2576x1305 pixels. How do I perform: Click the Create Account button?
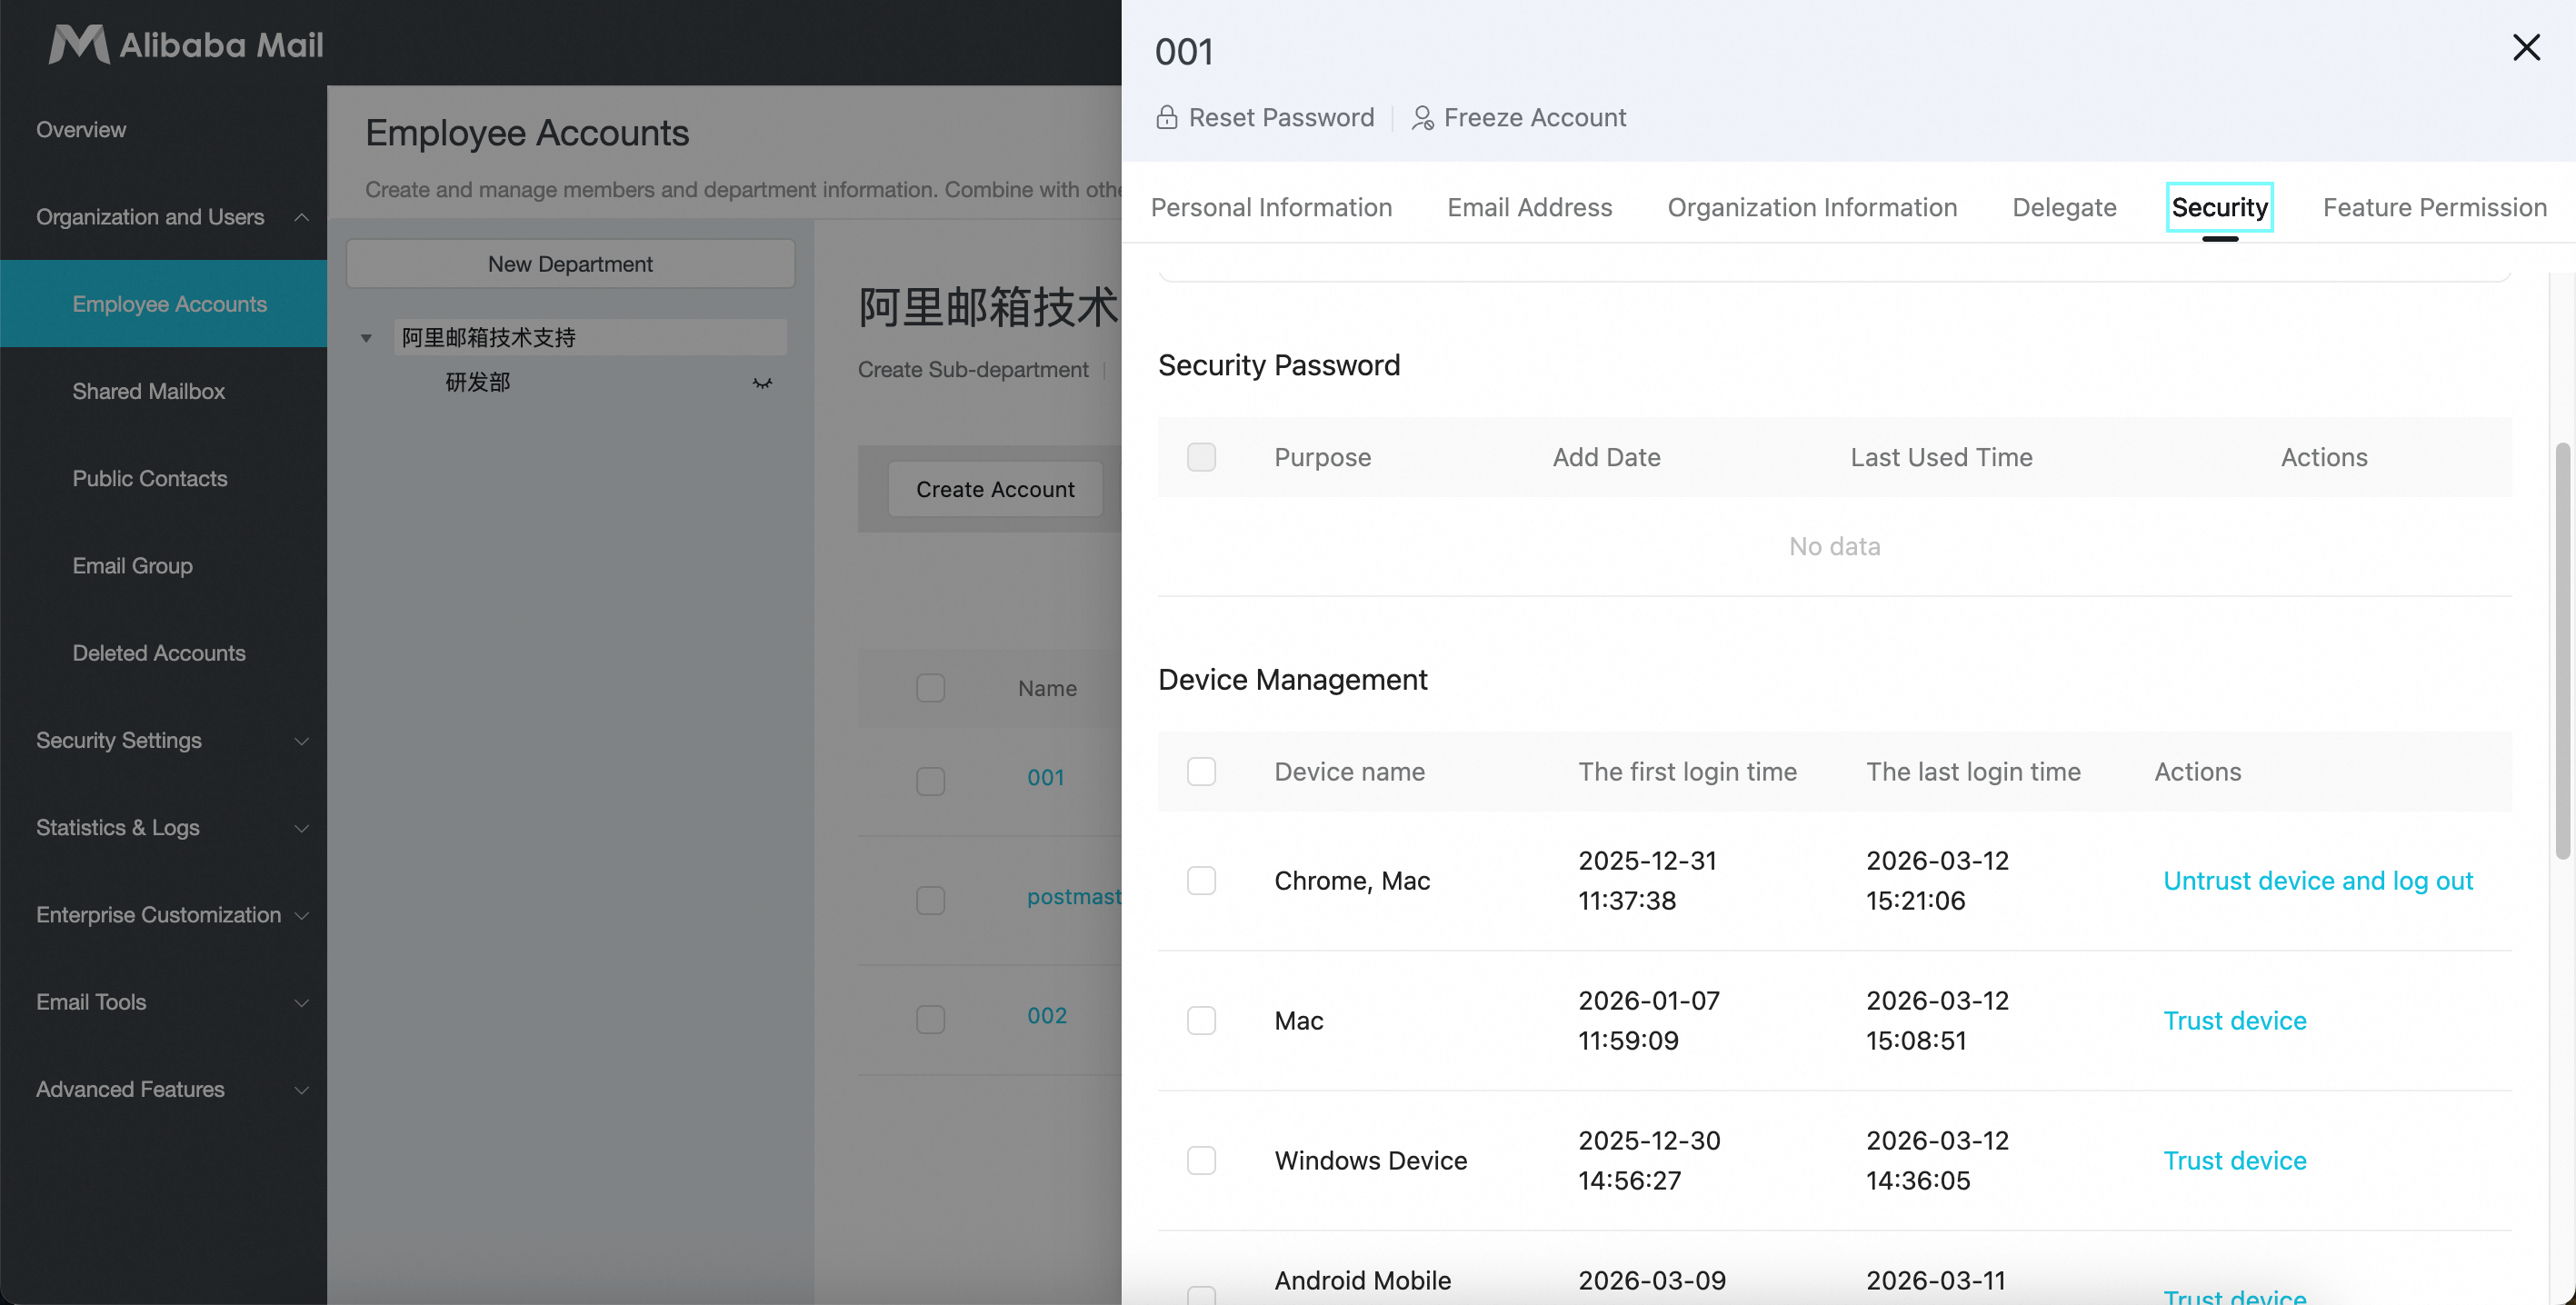click(995, 489)
